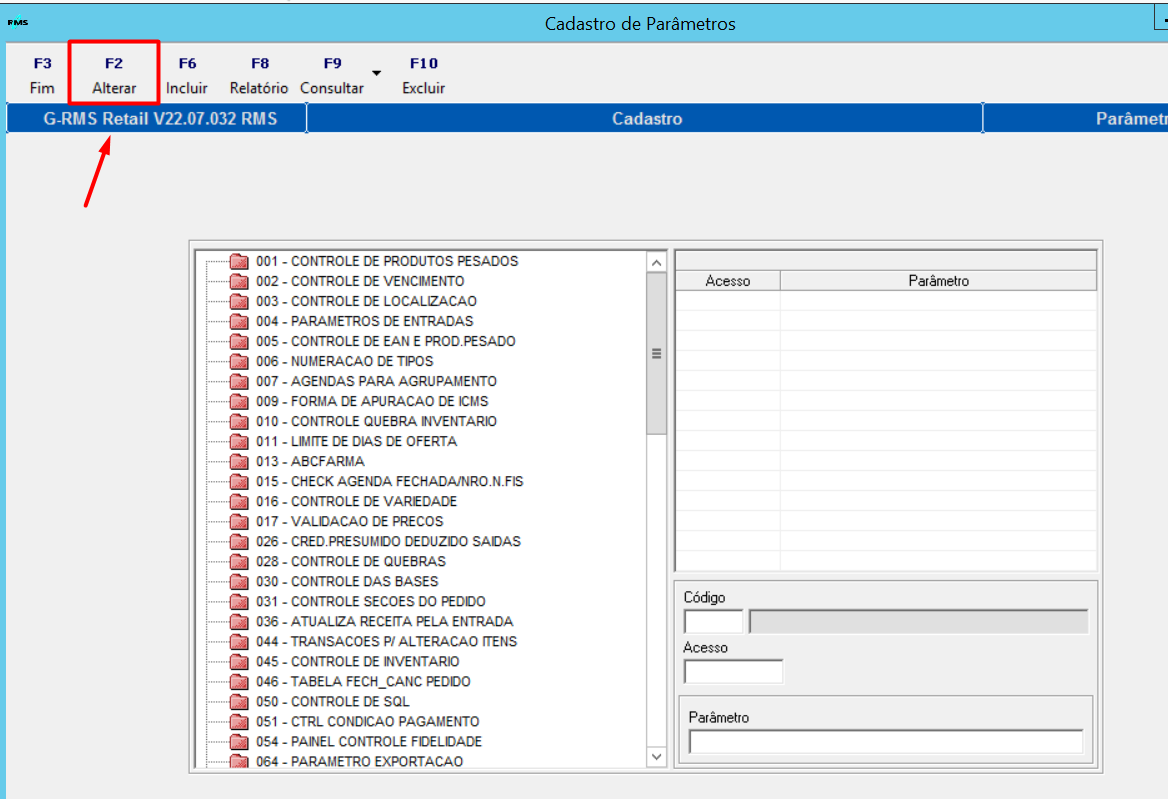Click the tree list scrollbar thumb

click(656, 354)
